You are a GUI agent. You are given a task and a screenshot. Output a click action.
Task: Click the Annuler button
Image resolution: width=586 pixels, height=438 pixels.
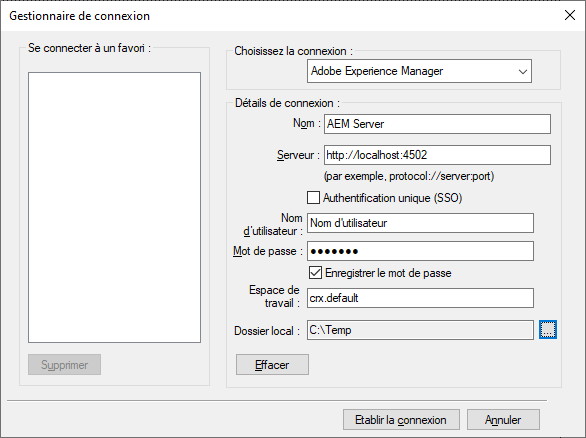pyautogui.click(x=503, y=420)
